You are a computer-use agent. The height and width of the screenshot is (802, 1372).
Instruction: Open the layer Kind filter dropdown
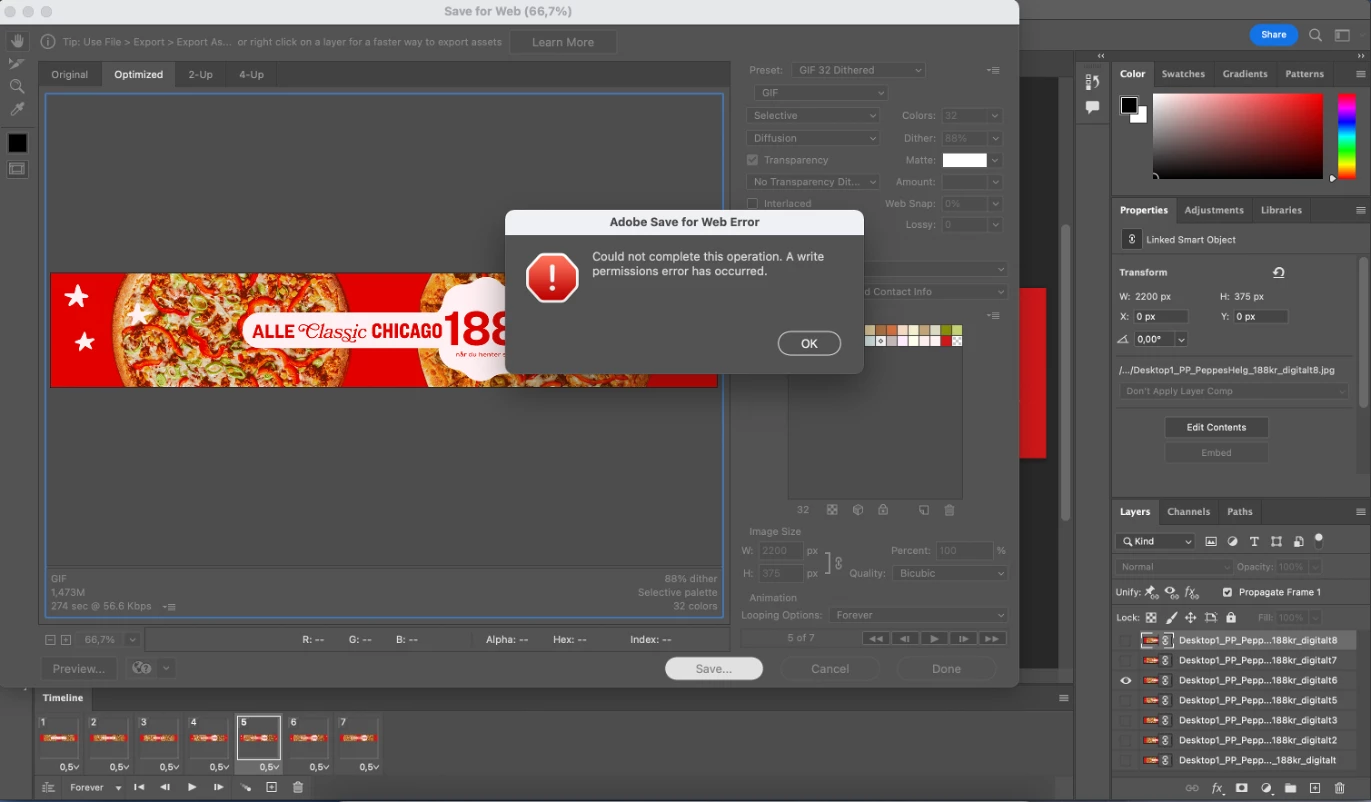[x=1155, y=541]
